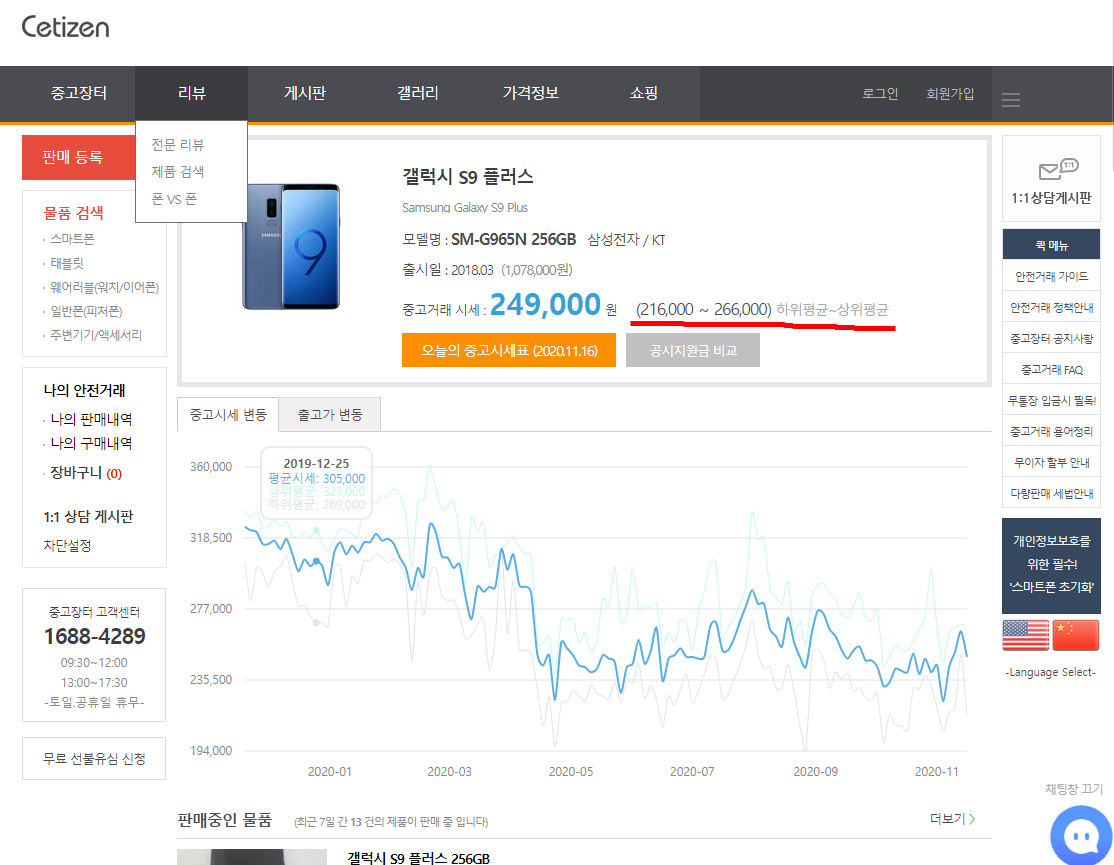Switch to 출고가 변동 tab
1114x865 pixels.
click(x=330, y=415)
